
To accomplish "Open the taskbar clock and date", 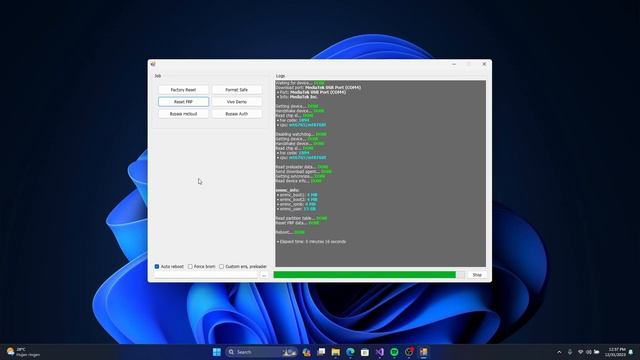I will click(616, 352).
